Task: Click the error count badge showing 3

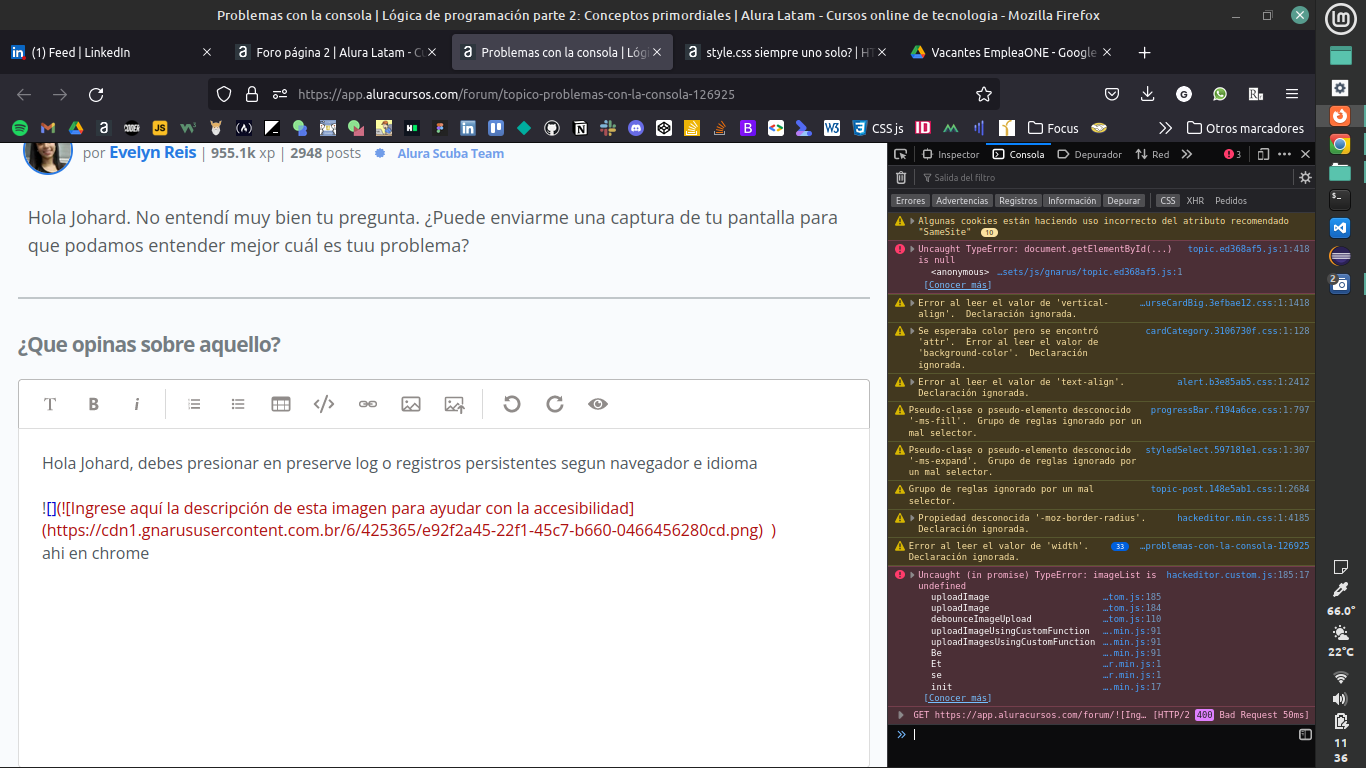Action: 1233,154
